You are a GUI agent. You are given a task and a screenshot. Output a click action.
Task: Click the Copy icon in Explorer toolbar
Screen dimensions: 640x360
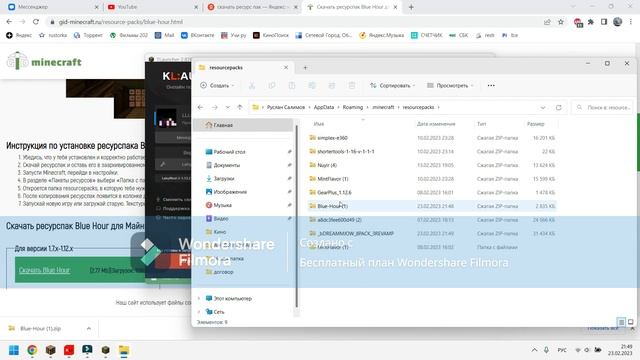coord(272,85)
